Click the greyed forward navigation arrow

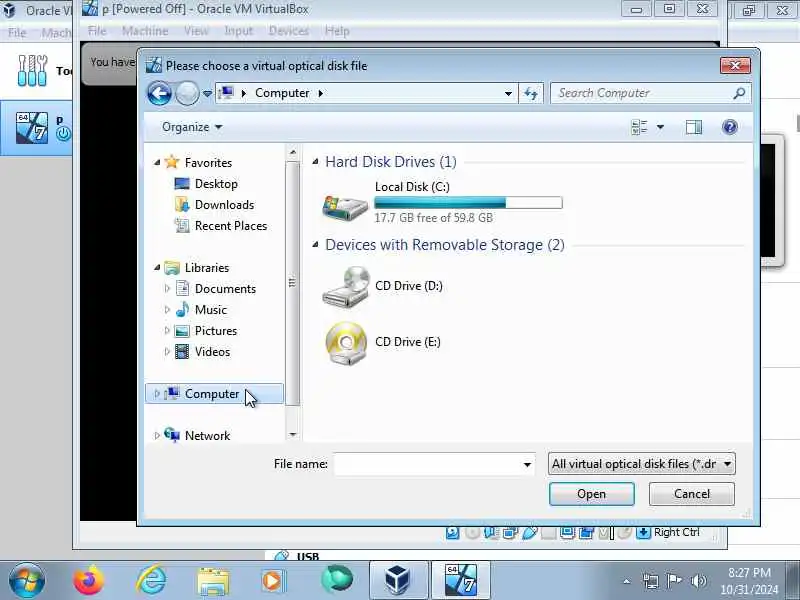coord(187,93)
